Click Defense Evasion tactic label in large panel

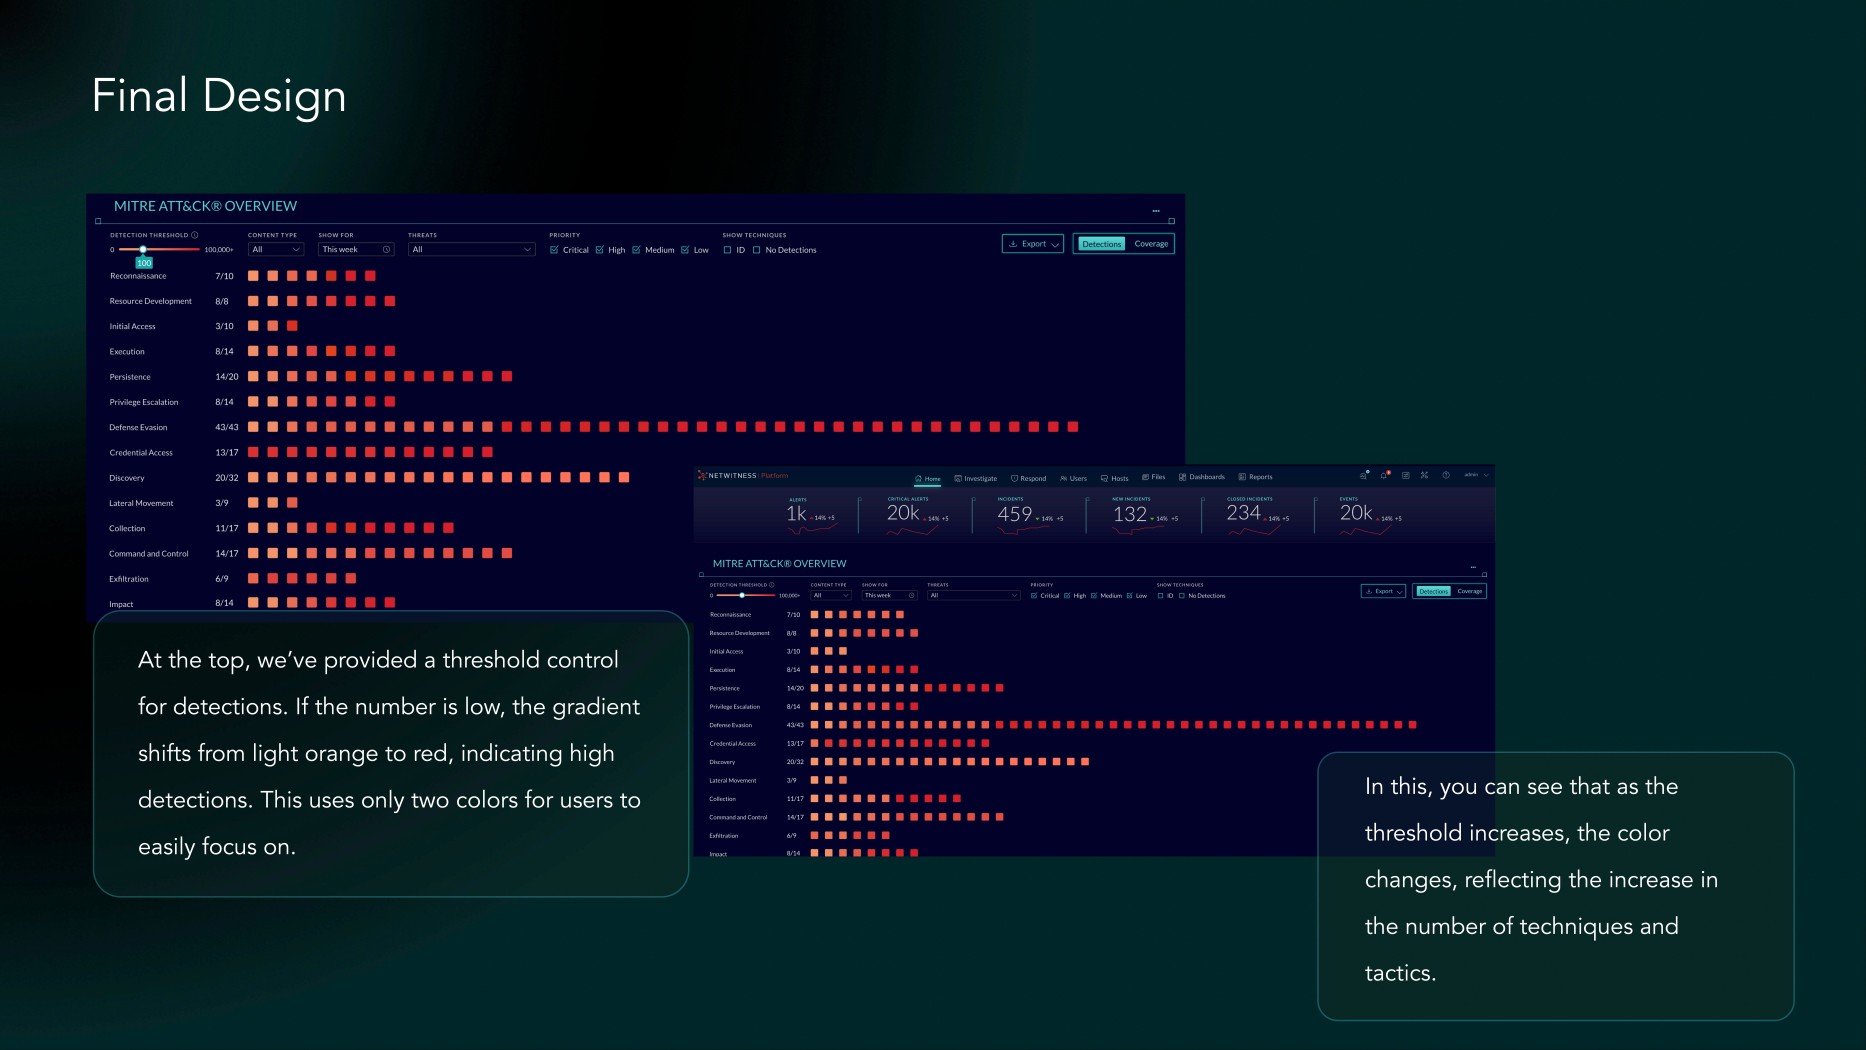pos(138,427)
